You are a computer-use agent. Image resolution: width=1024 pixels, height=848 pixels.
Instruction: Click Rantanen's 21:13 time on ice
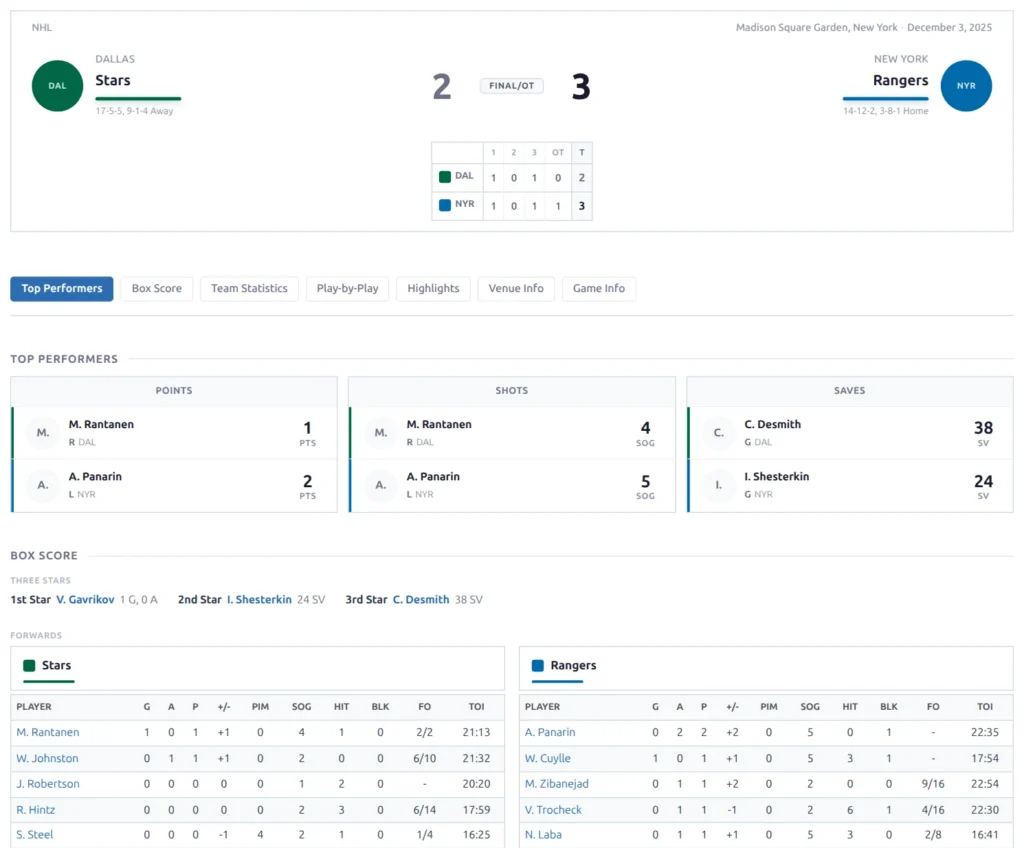tap(476, 732)
